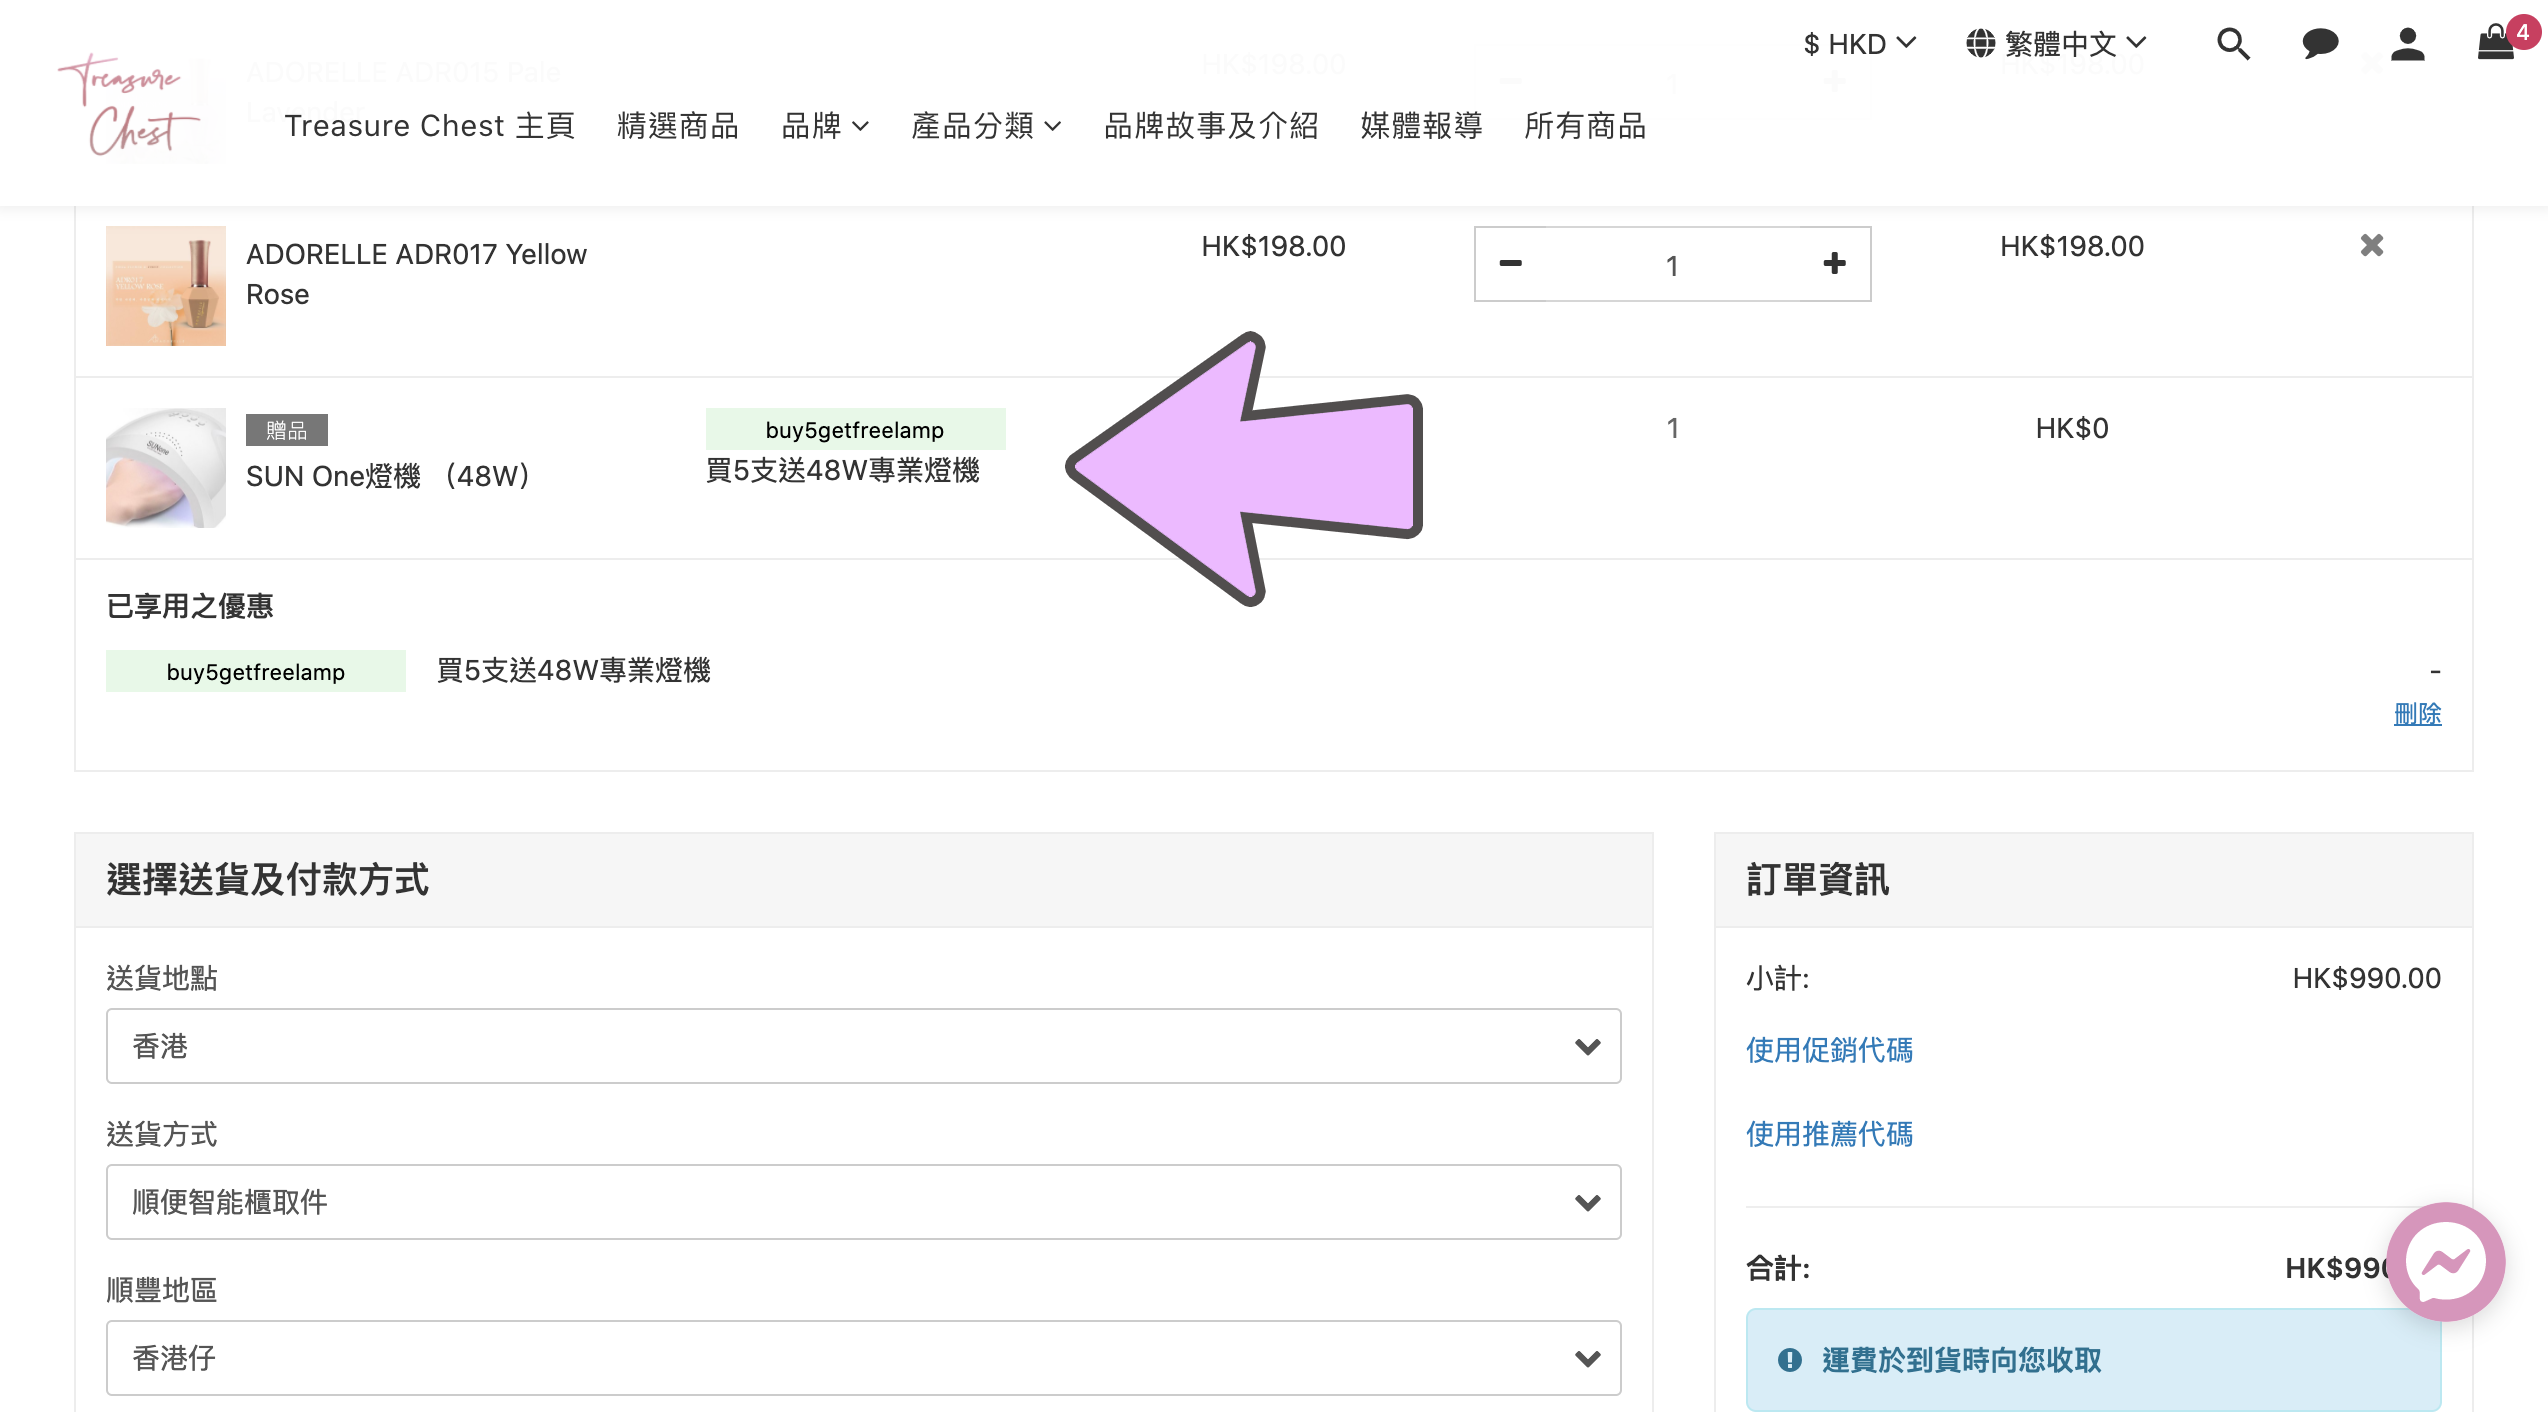Remove ADORELLE ADR017 Yellow Rose with X
The height and width of the screenshot is (1412, 2548).
[2372, 246]
